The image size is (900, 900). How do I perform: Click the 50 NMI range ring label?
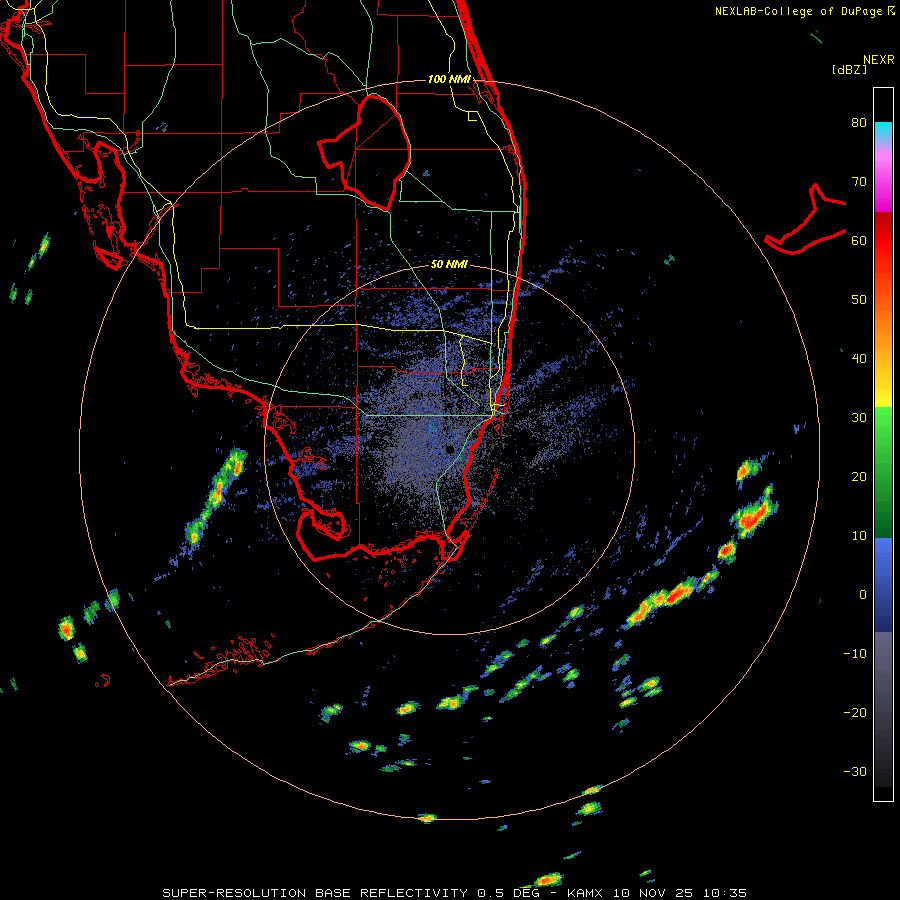[x=449, y=265]
